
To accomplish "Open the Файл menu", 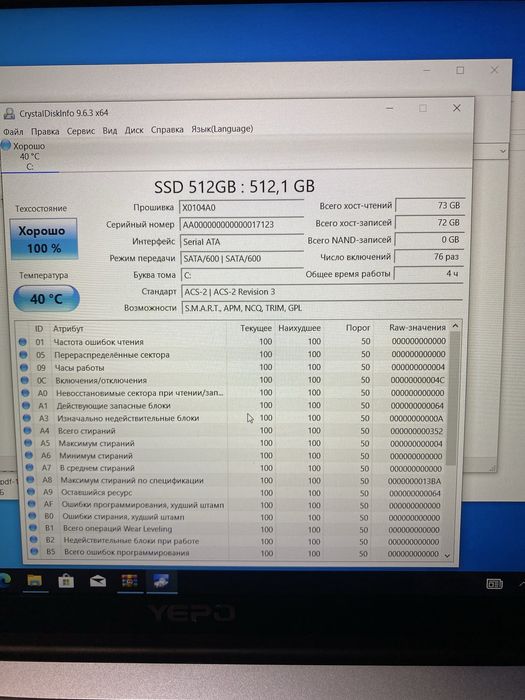I will [13, 132].
